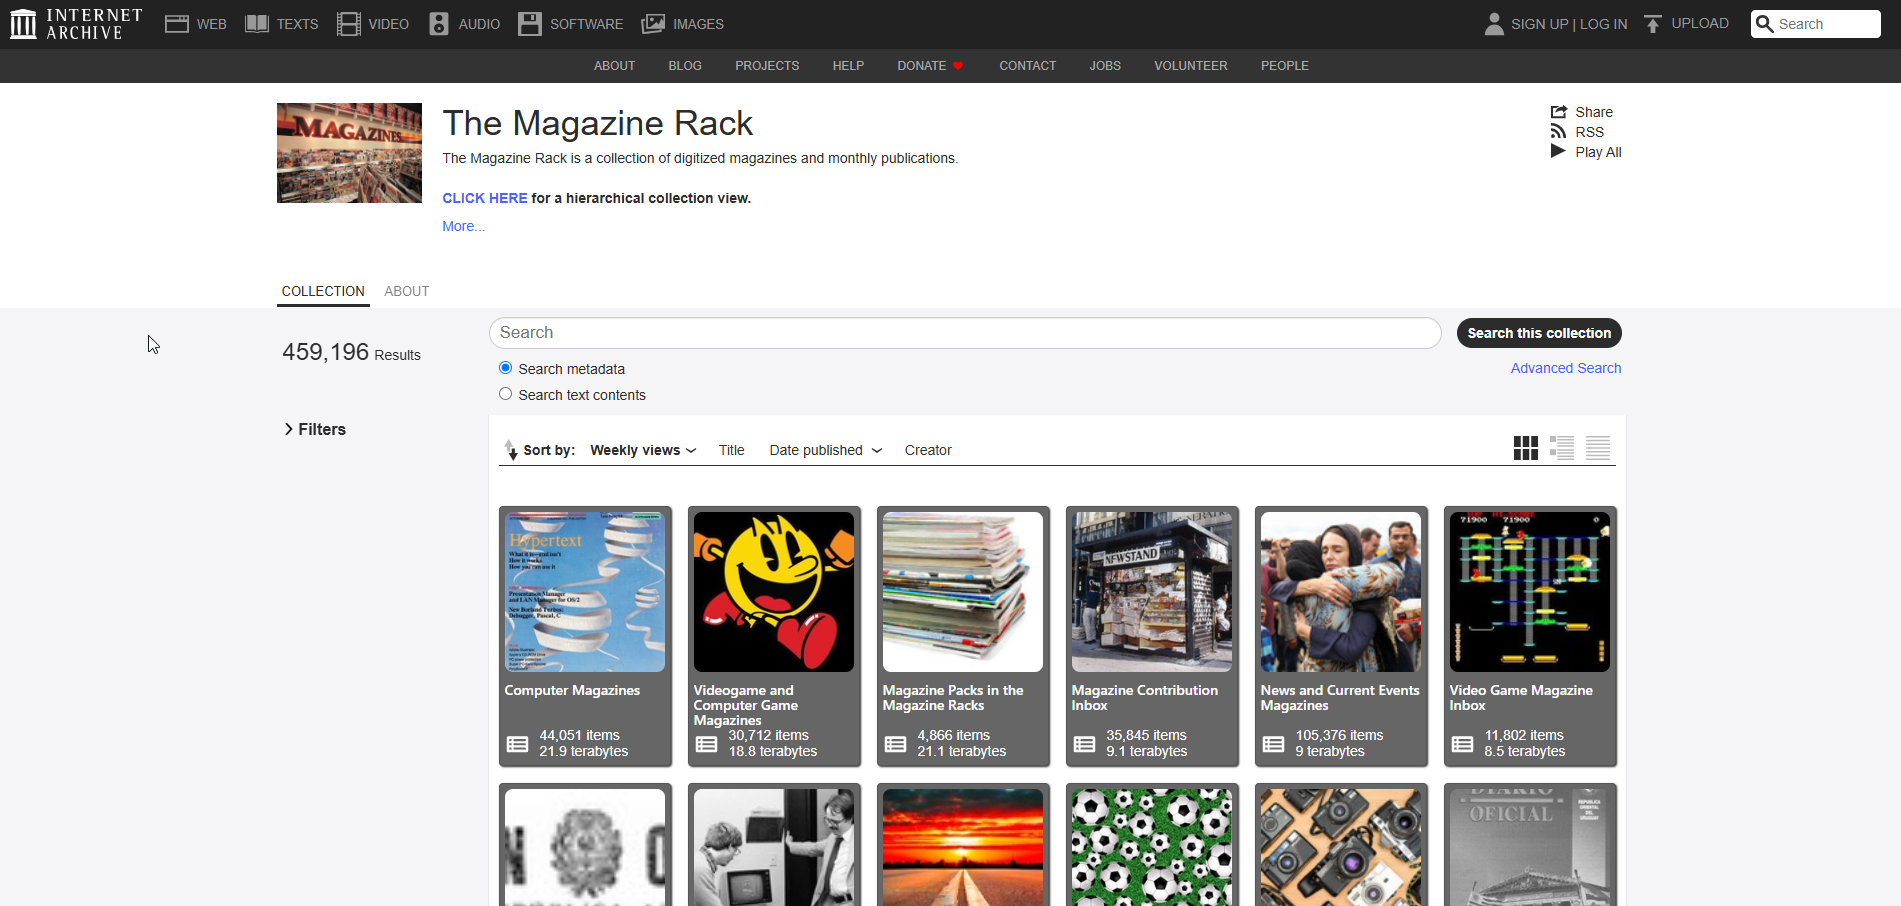1901x906 pixels.
Task: Open the arcade Video Game Magazine Inbox thumbnail
Action: coord(1530,592)
